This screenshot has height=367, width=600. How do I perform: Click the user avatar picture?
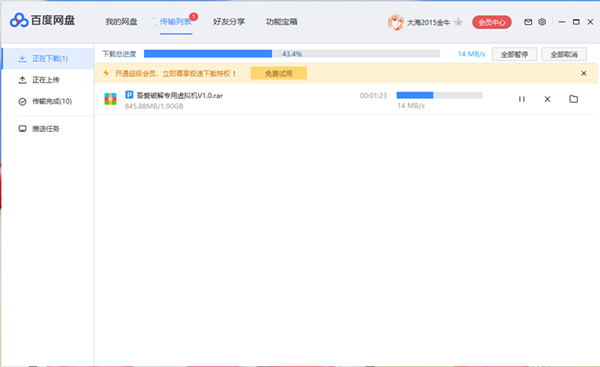396,22
